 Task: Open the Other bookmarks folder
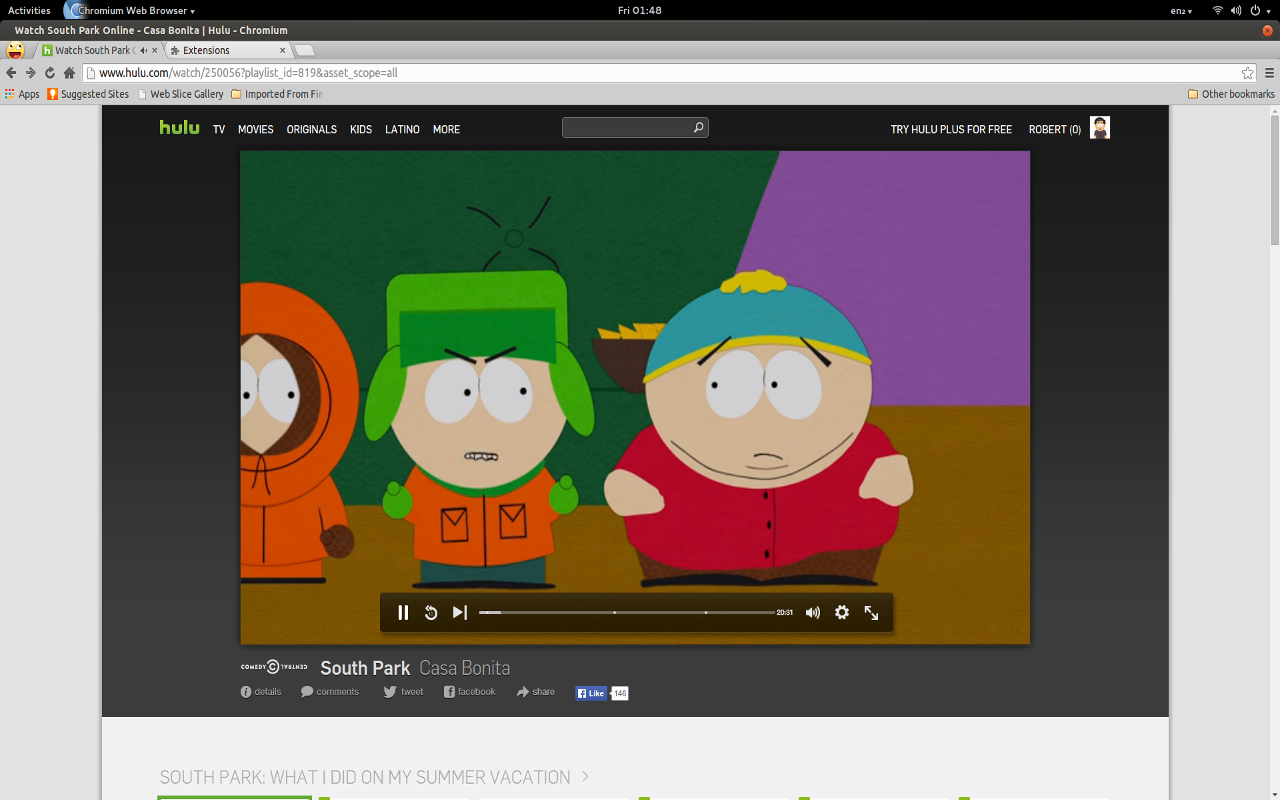pos(1231,94)
